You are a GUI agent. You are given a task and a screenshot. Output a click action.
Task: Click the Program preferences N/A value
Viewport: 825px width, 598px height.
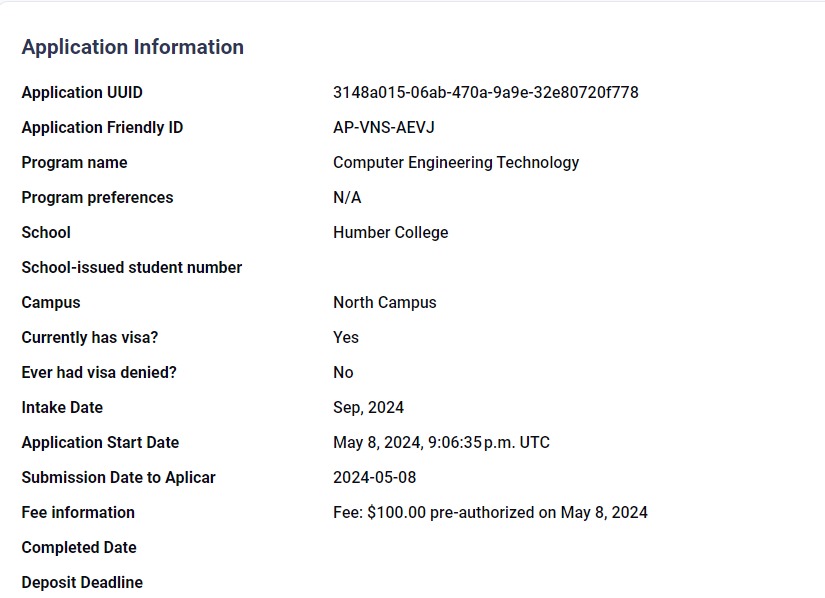point(347,198)
